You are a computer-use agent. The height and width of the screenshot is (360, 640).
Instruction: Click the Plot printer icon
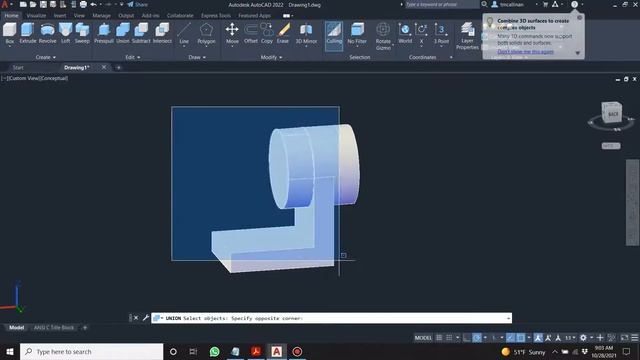(83, 4)
